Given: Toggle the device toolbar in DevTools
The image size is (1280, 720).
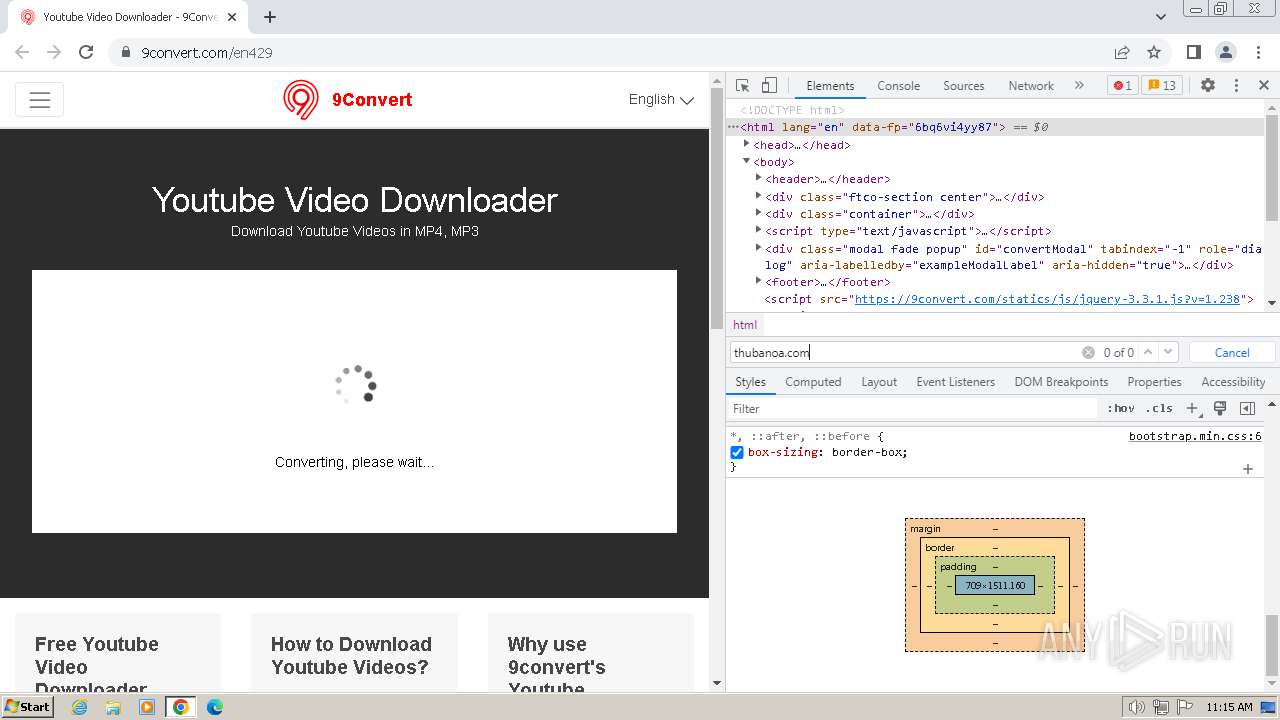Looking at the screenshot, I should pos(769,86).
